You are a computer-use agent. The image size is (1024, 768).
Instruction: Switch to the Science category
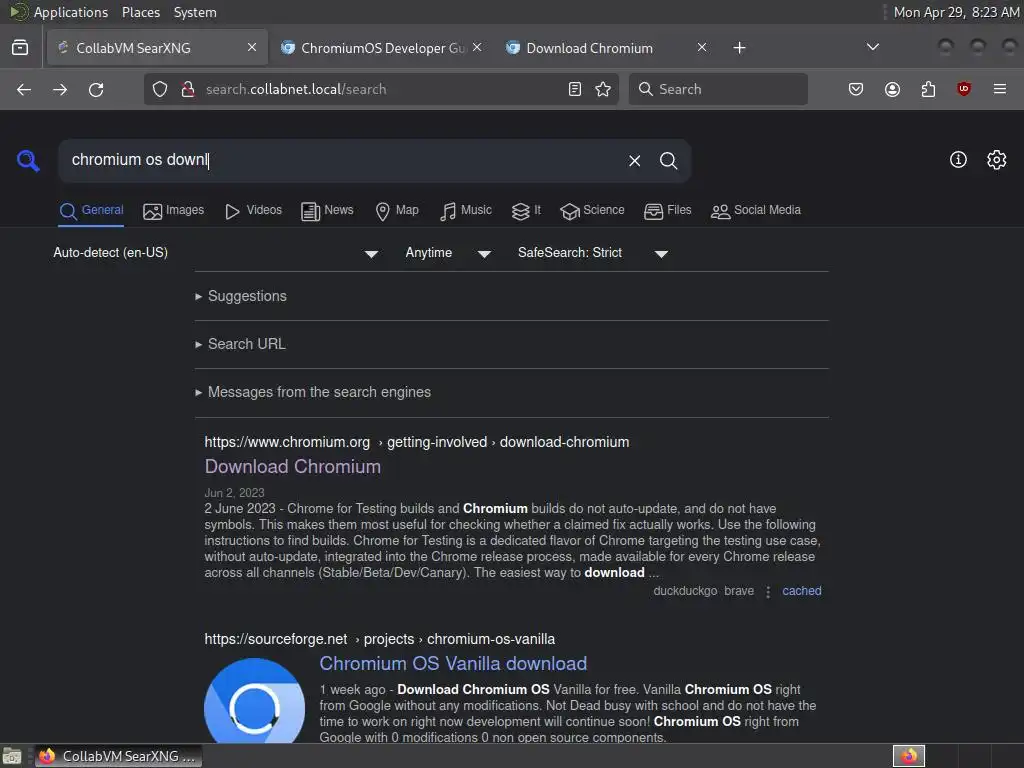point(592,210)
